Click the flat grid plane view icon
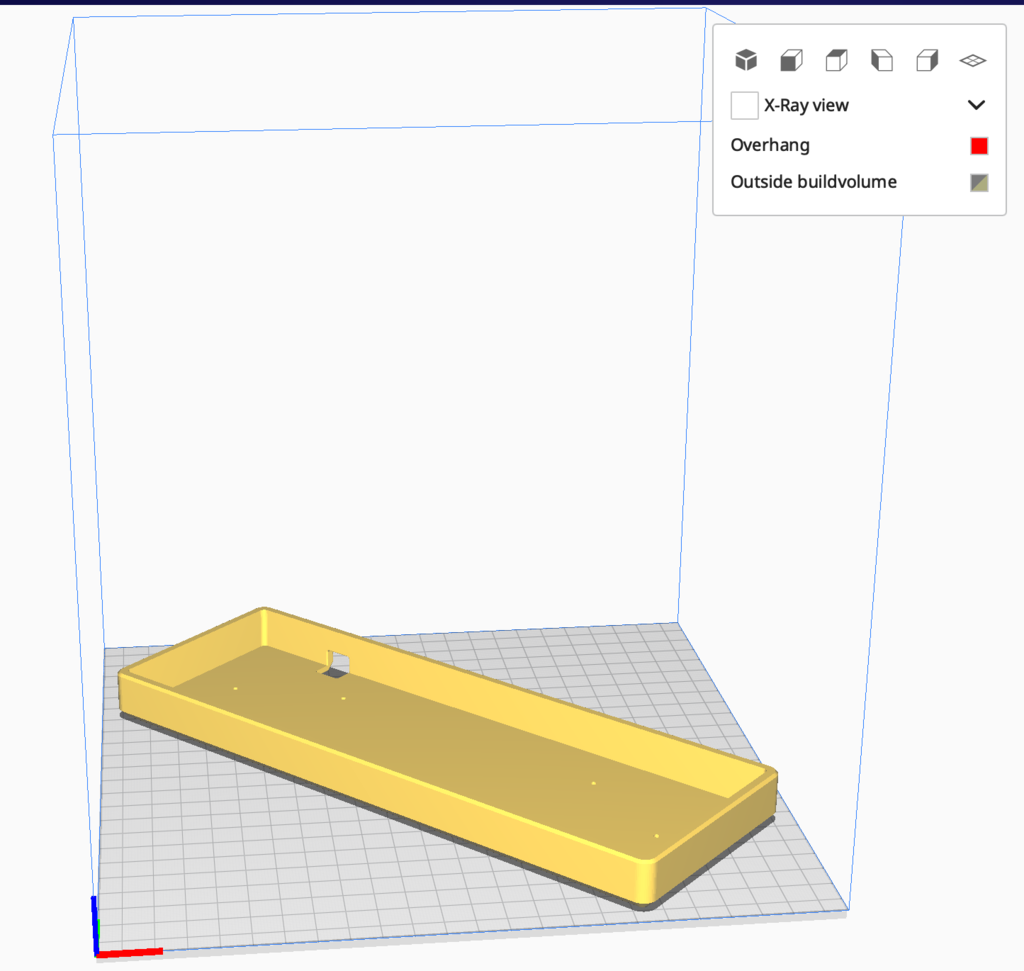The height and width of the screenshot is (971, 1024). (972, 61)
